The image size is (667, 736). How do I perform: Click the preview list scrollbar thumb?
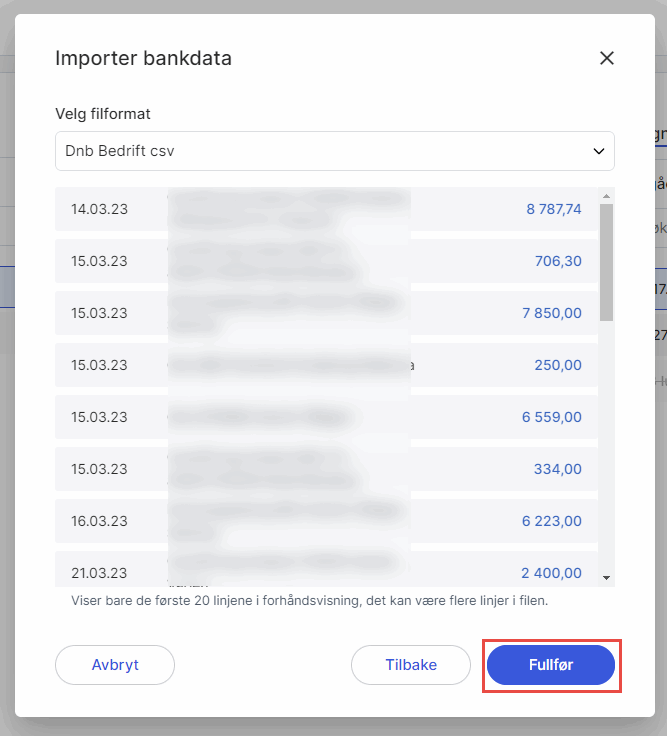(x=606, y=262)
